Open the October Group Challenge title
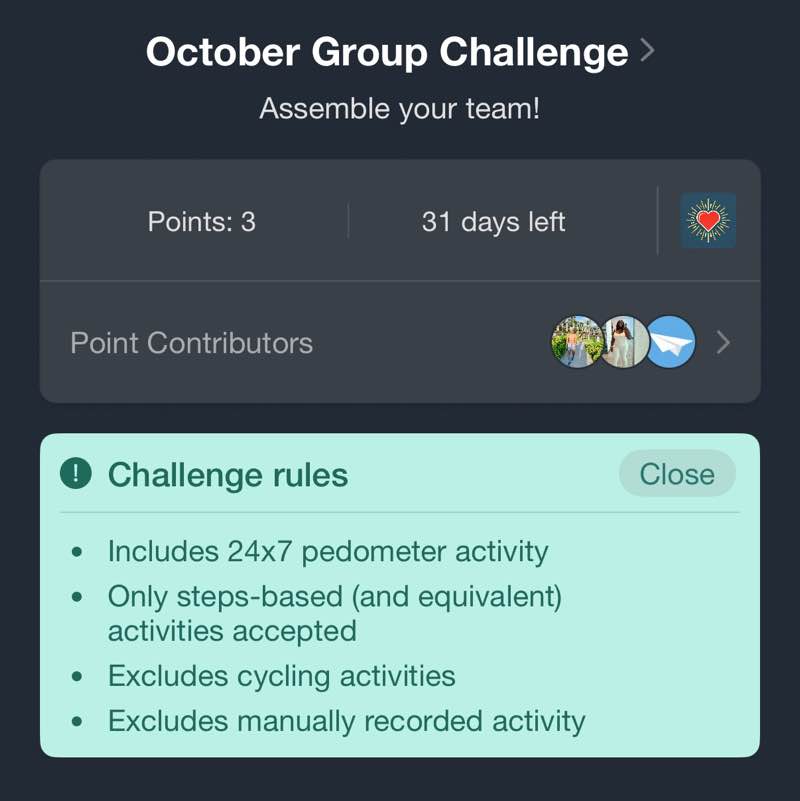Screen dimensions: 800x801 (387, 51)
